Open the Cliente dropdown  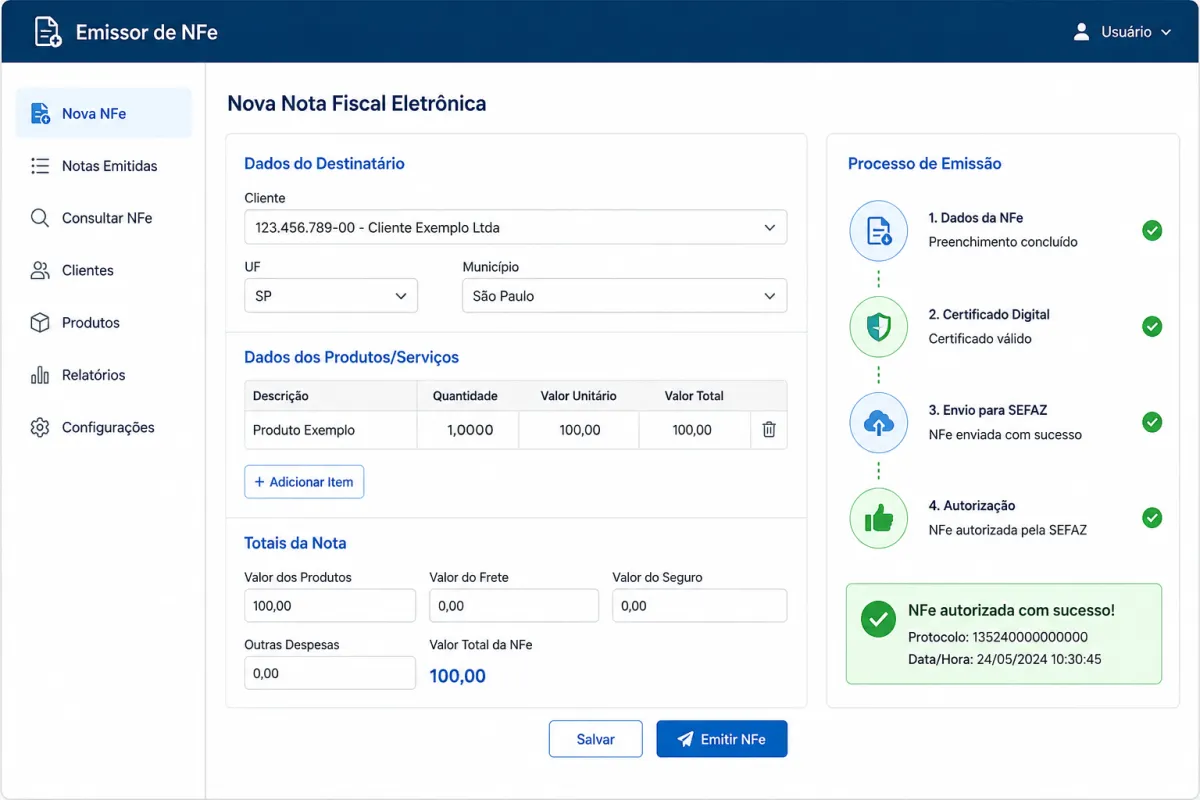[x=515, y=227]
